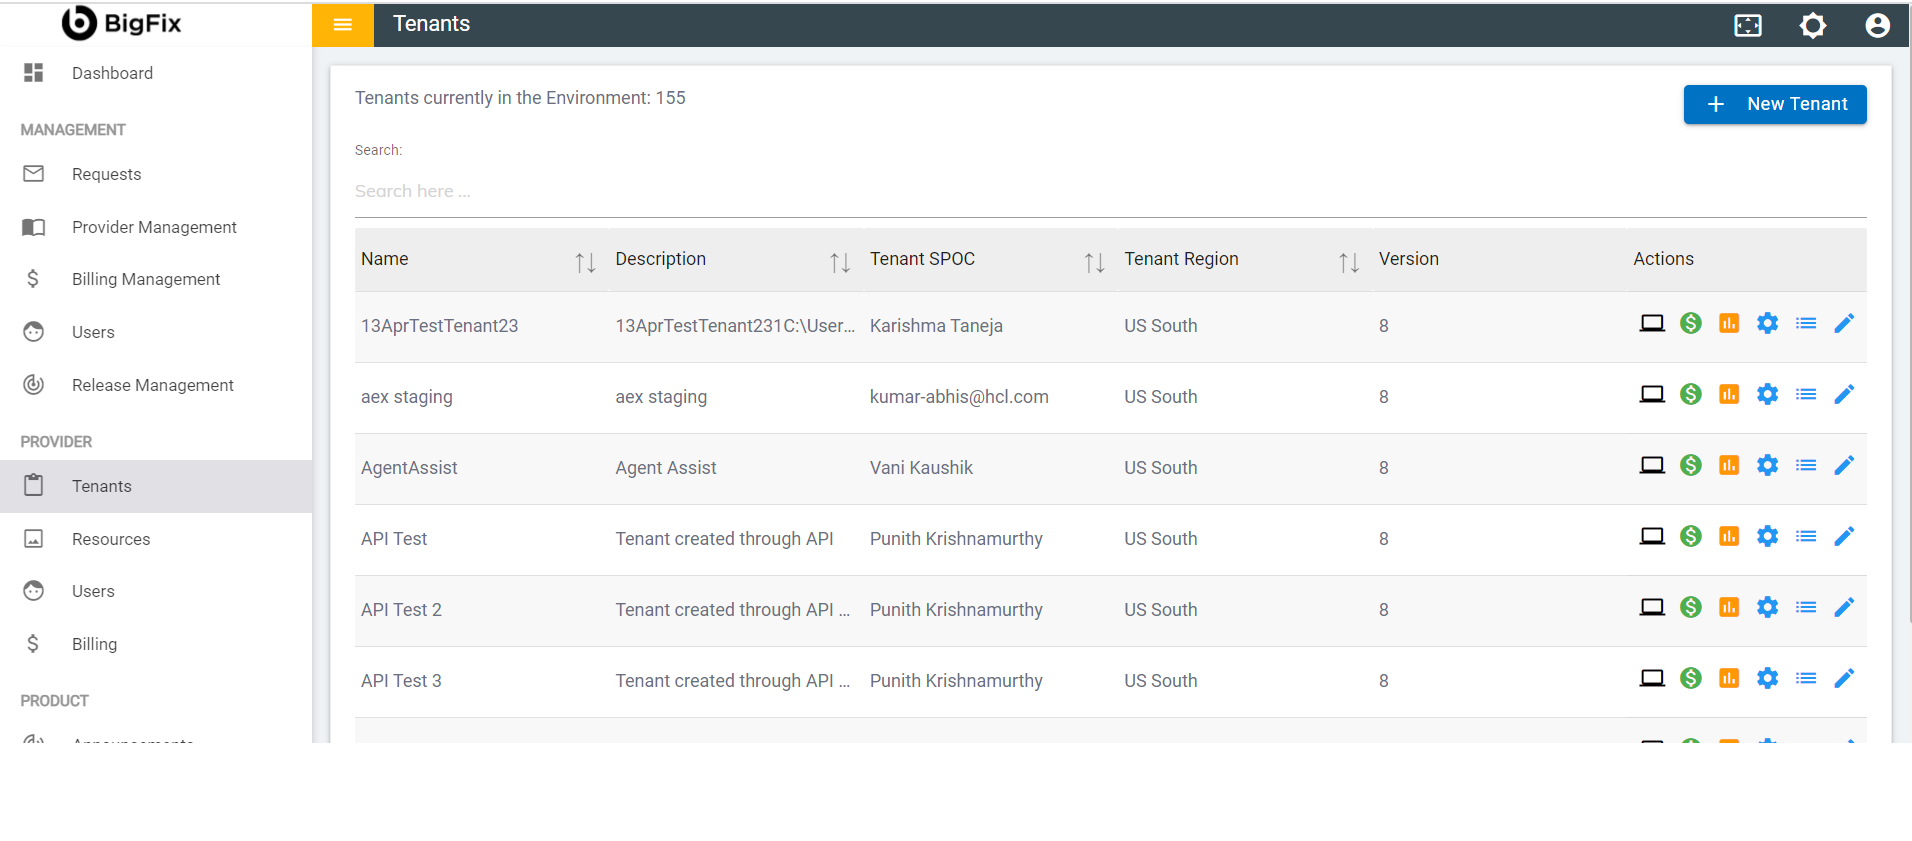Select Karishma Taneja SPOC cell
The height and width of the screenshot is (841, 1912).
click(936, 326)
